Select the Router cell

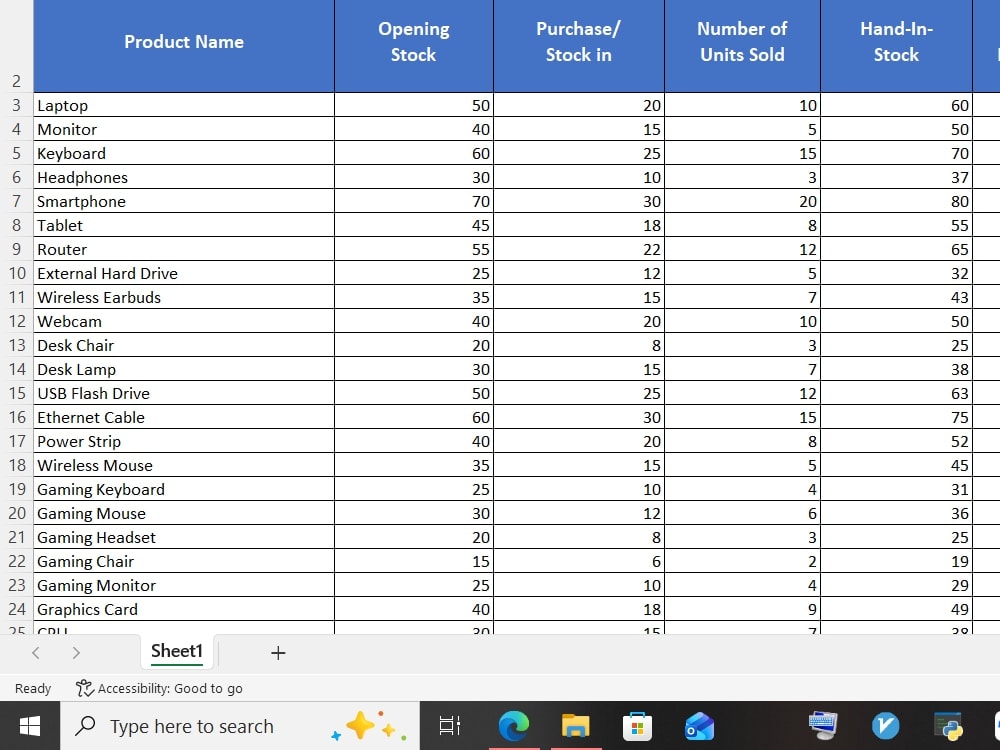tap(184, 249)
